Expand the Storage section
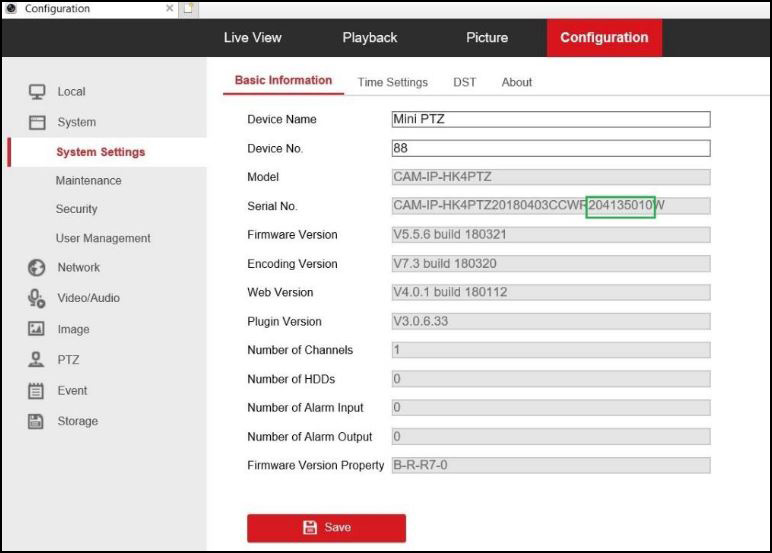The height and width of the screenshot is (553, 772). tap(78, 421)
